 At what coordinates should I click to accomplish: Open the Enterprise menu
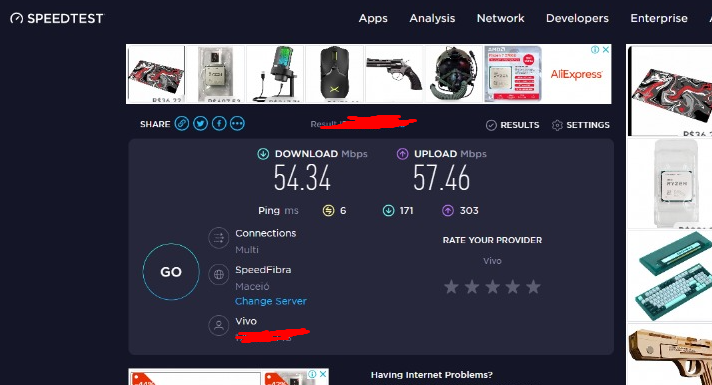coord(658,18)
